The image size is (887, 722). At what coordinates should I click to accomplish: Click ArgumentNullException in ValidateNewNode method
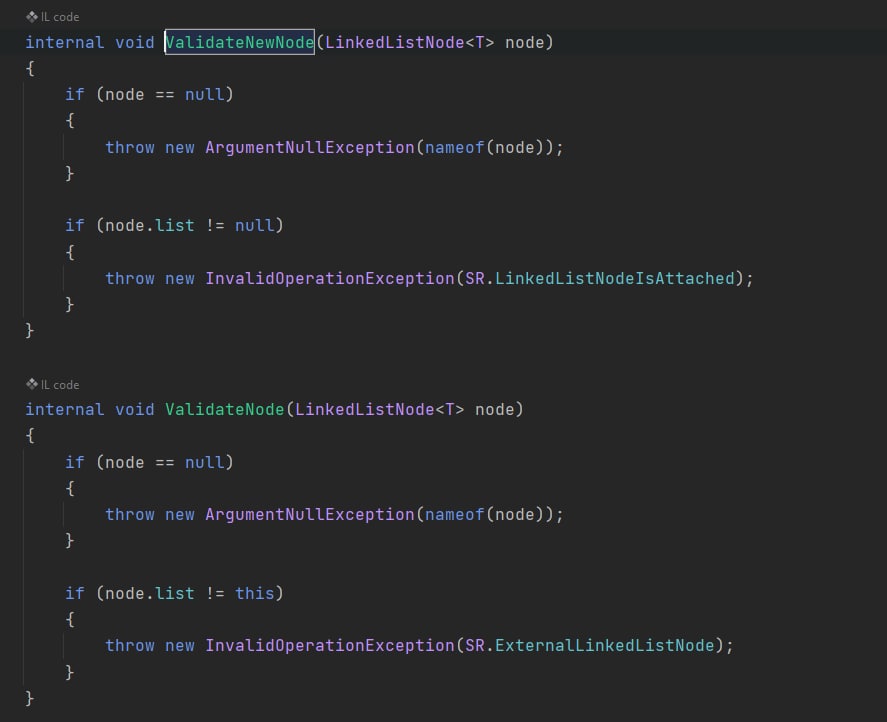coord(310,148)
